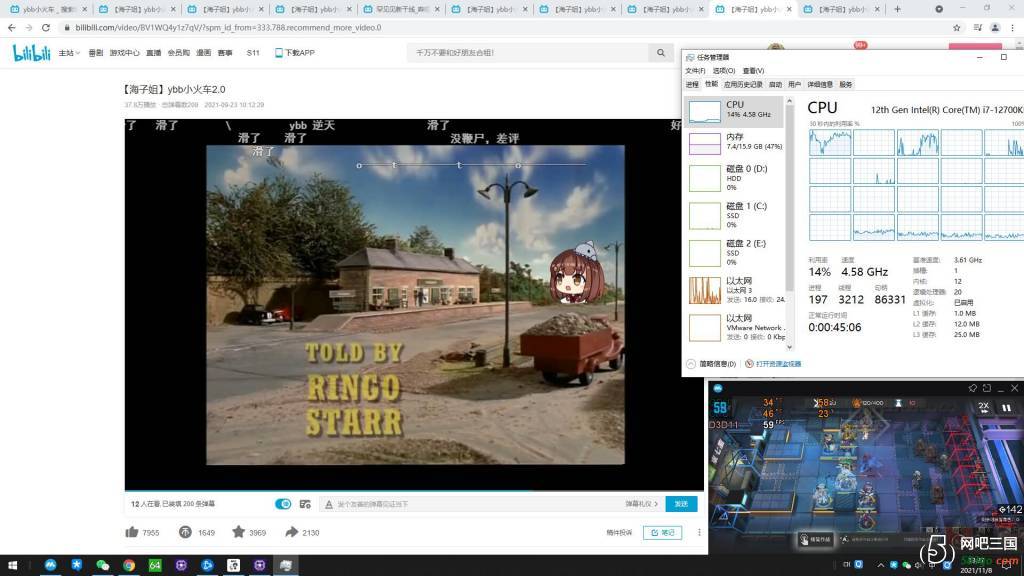Image resolution: width=1024 pixels, height=576 pixels.
Task: Switch to 服务 tab in Task Manager
Action: click(846, 84)
